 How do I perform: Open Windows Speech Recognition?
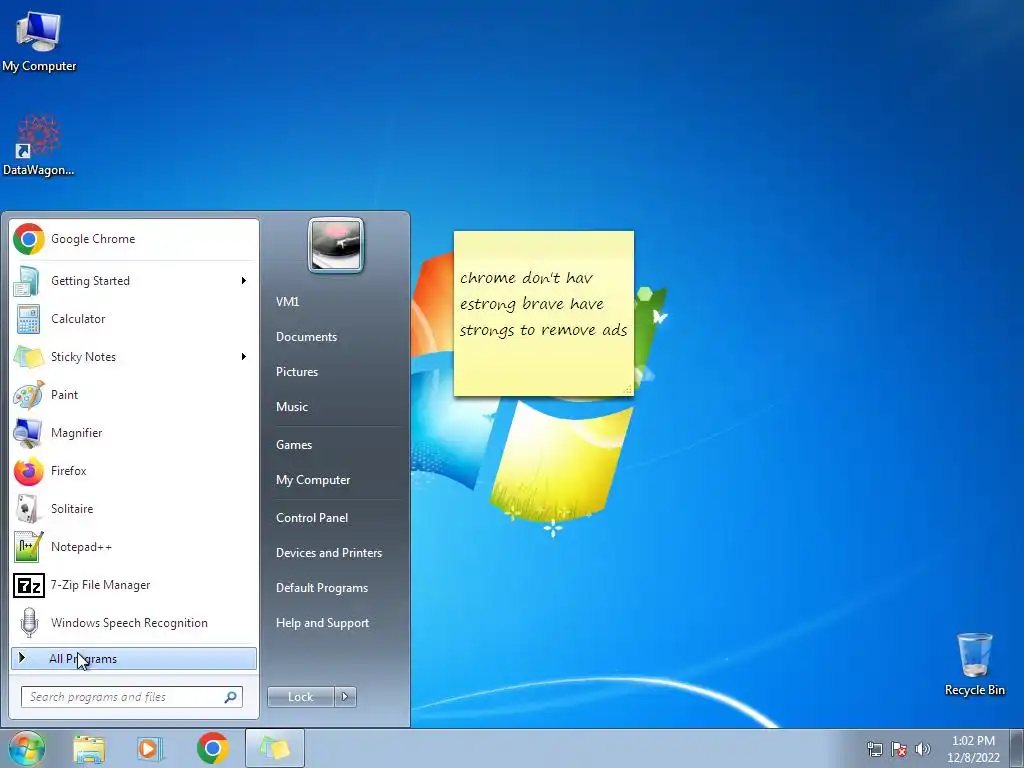[x=134, y=622]
